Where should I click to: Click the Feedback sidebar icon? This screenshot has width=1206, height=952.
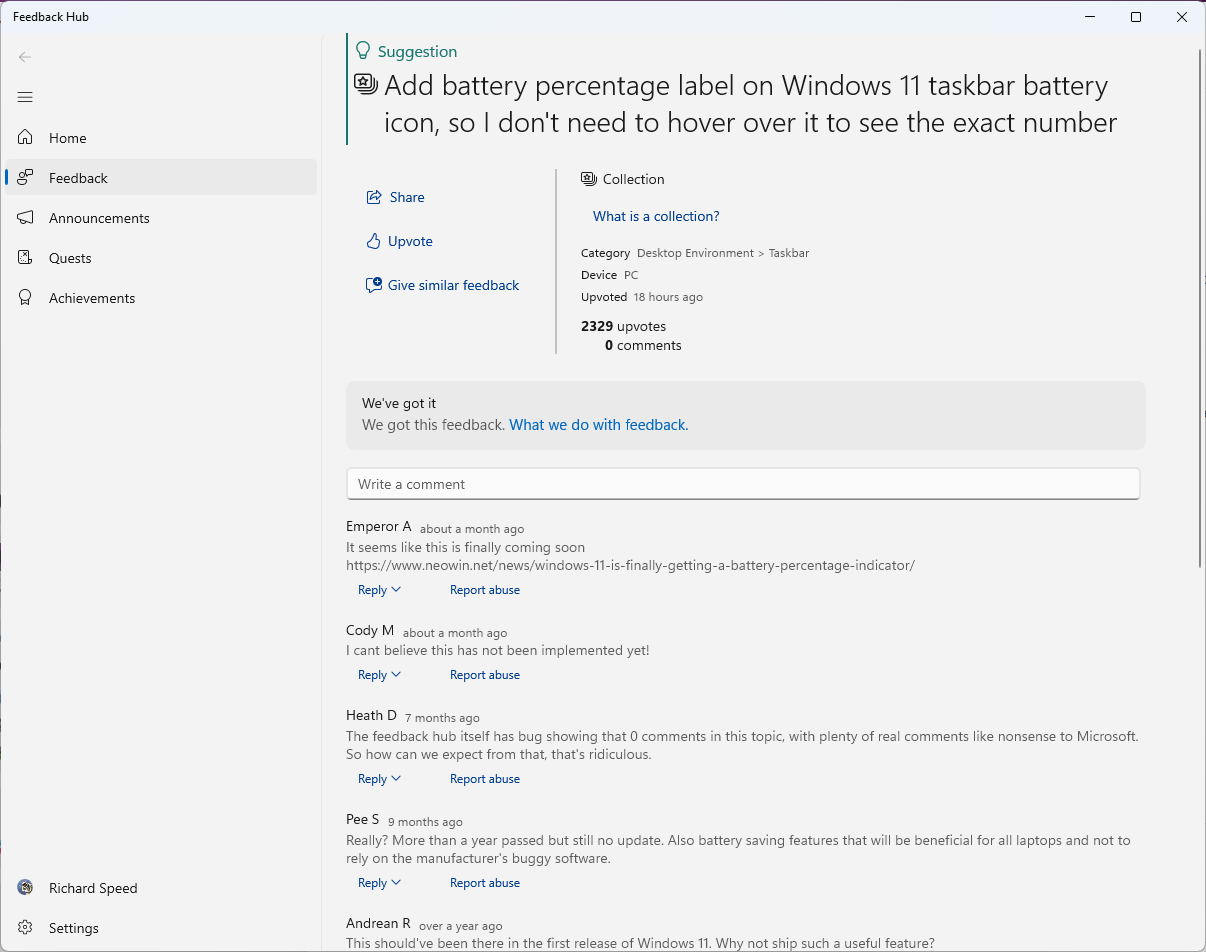[26, 178]
